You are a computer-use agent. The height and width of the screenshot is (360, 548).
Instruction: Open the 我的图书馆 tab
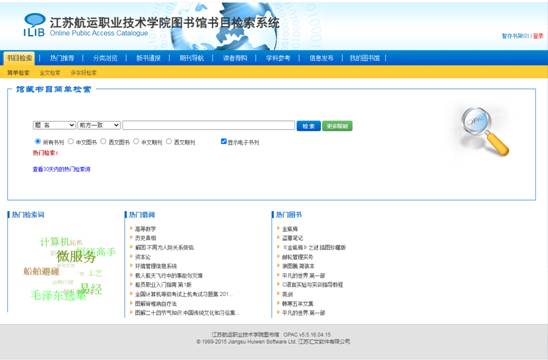pos(365,58)
